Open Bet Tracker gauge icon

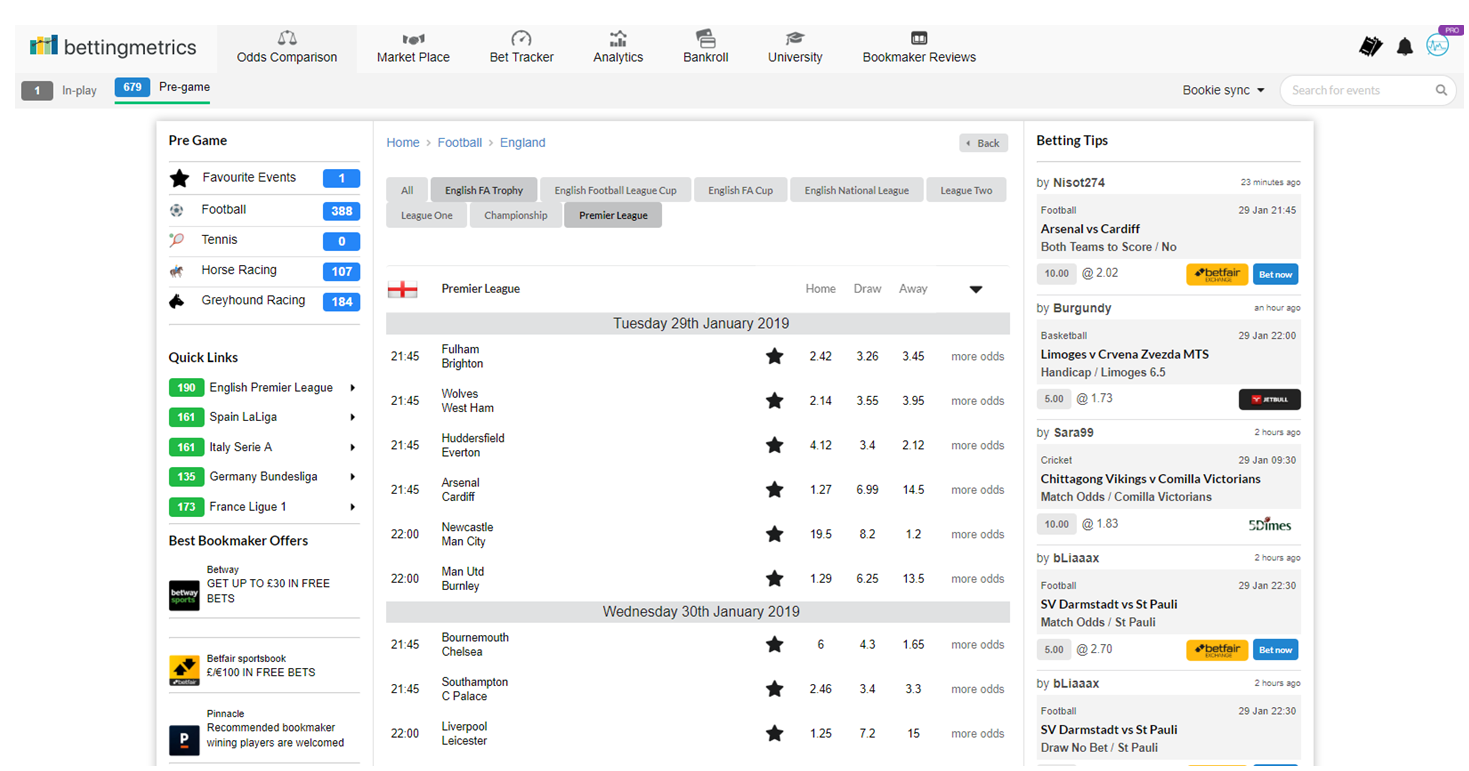pyautogui.click(x=521, y=39)
